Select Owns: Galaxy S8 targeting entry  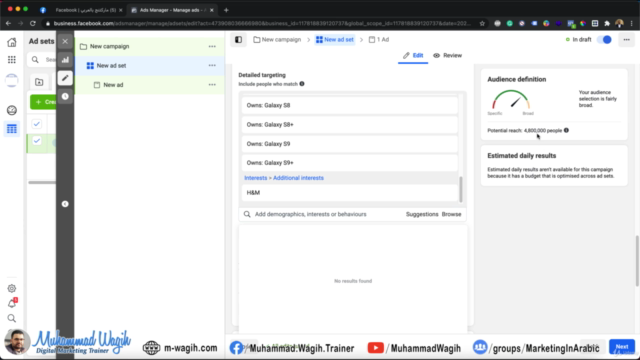[x=350, y=105]
